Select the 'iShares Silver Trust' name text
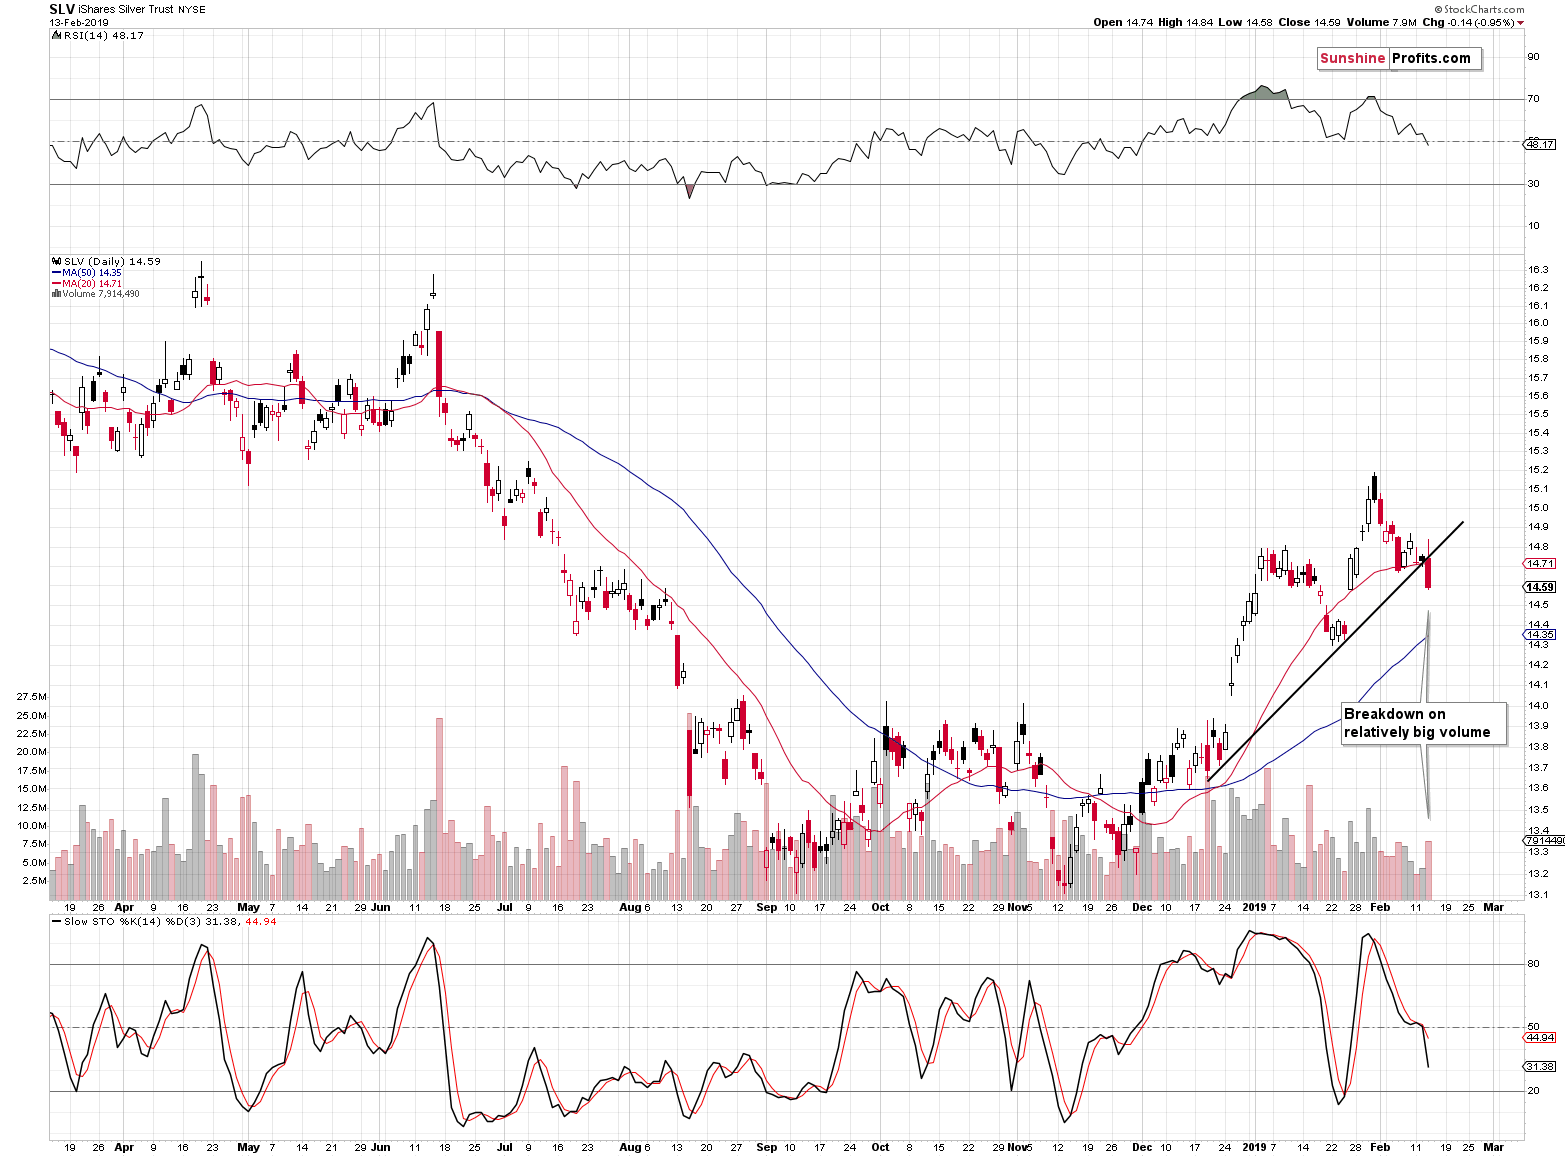Viewport: 1565px width, 1157px height. click(125, 10)
